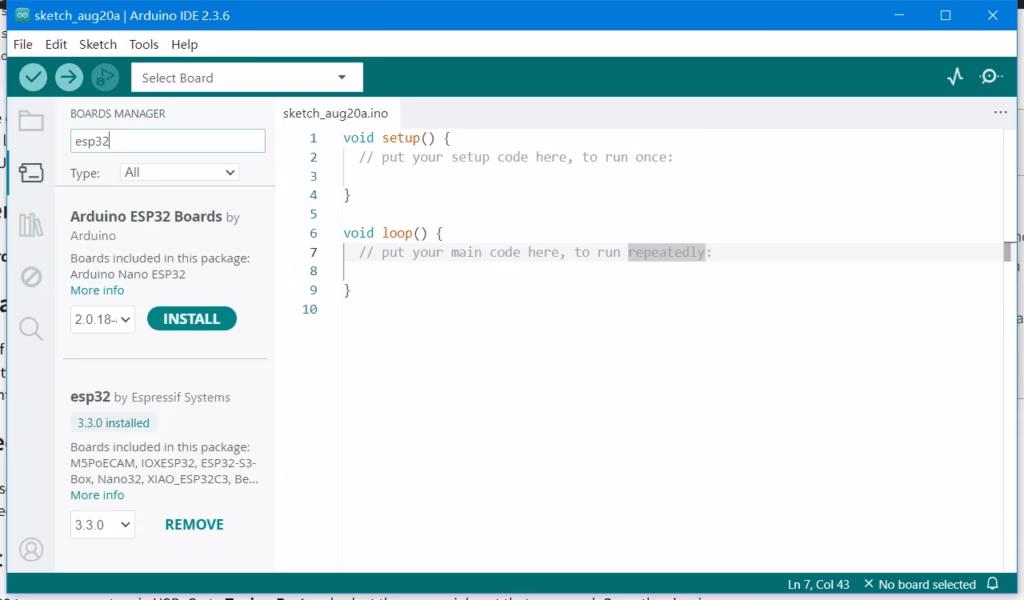This screenshot has height=600, width=1024.
Task: Click the Upload arrow button
Action: click(69, 78)
